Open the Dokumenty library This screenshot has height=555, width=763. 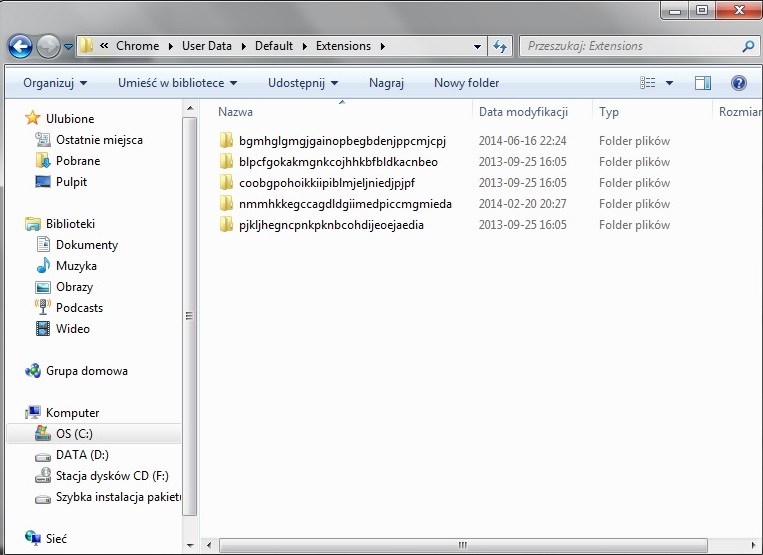(87, 245)
